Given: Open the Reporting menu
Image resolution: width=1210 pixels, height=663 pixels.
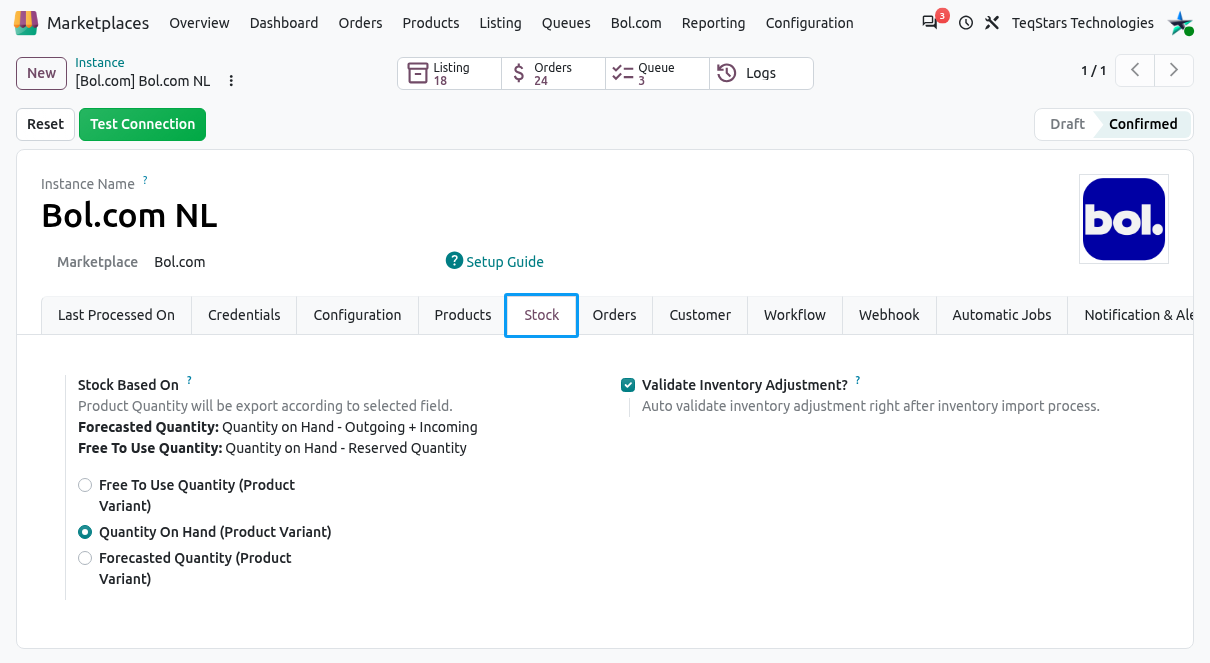Looking at the screenshot, I should pyautogui.click(x=713, y=22).
